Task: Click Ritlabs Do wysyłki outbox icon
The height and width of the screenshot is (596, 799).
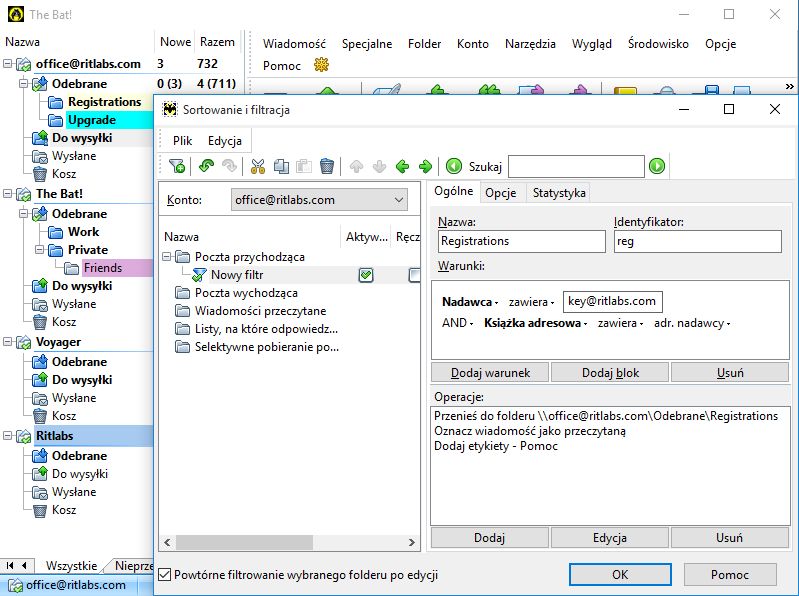Action: 40,474
